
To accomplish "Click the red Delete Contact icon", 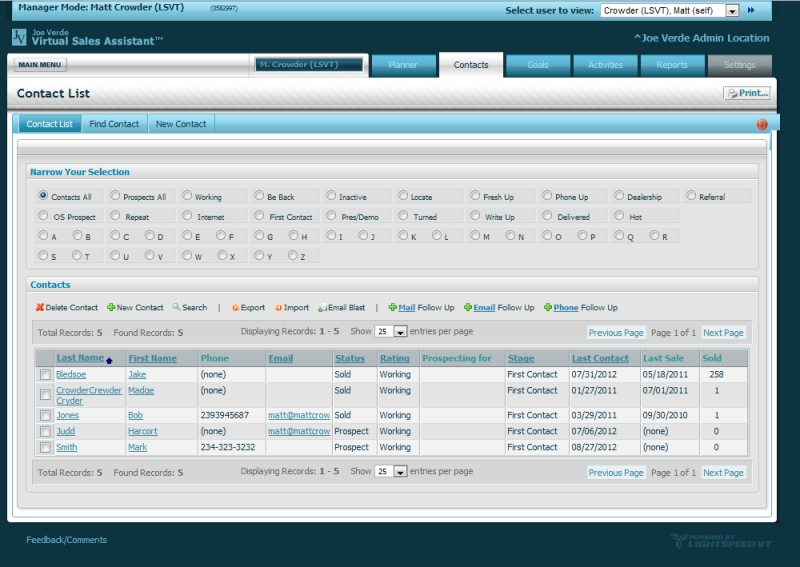I will 40,308.
